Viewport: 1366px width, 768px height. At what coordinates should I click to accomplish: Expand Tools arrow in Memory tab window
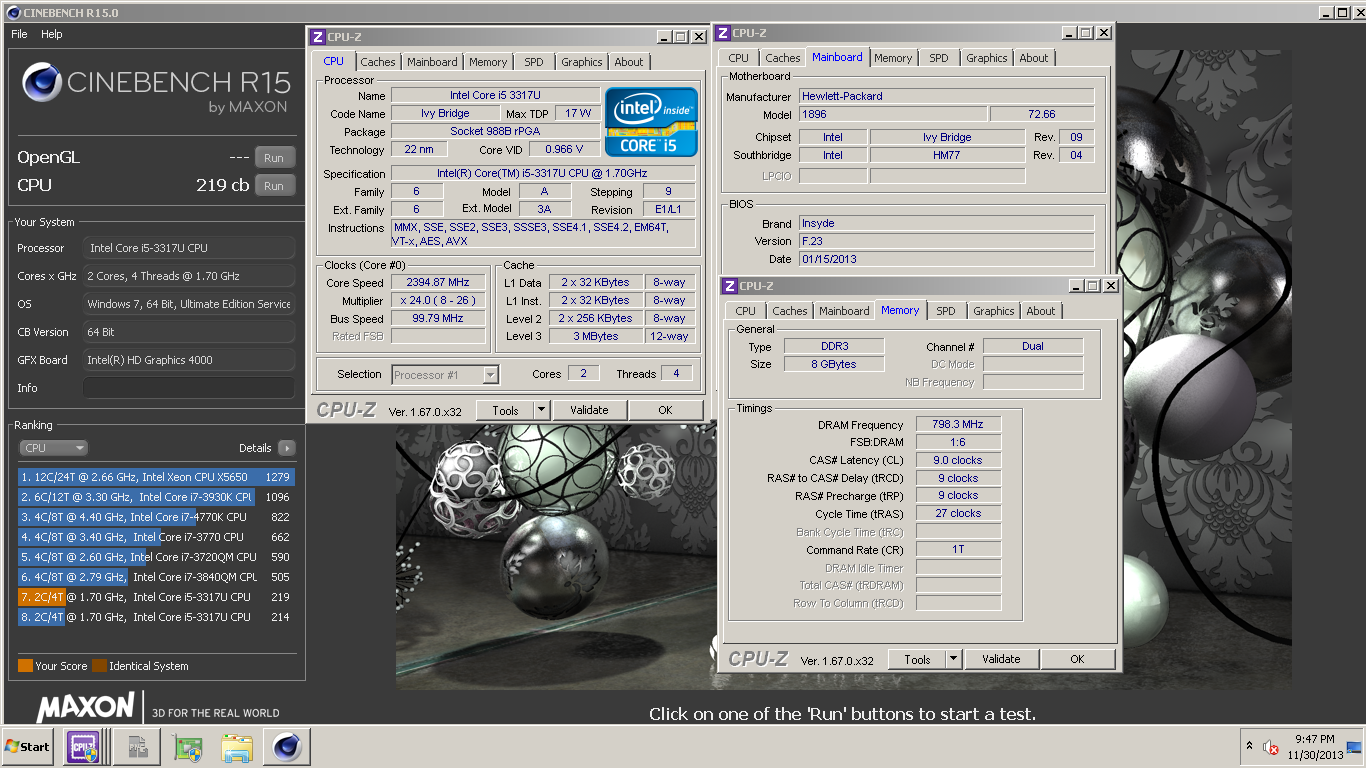(953, 660)
